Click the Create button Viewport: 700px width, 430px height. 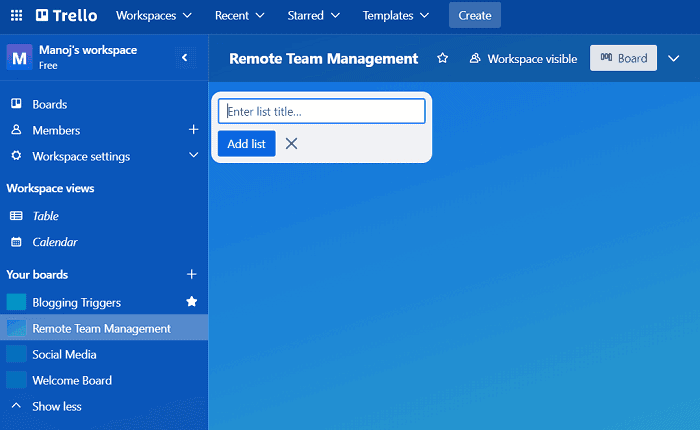(475, 15)
